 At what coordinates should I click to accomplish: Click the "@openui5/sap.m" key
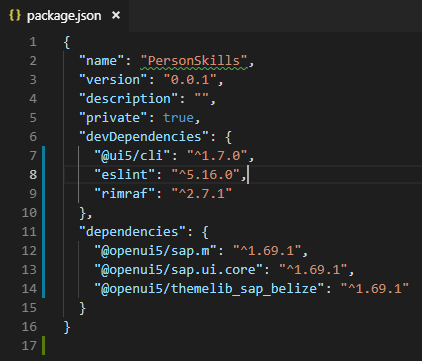(155, 251)
